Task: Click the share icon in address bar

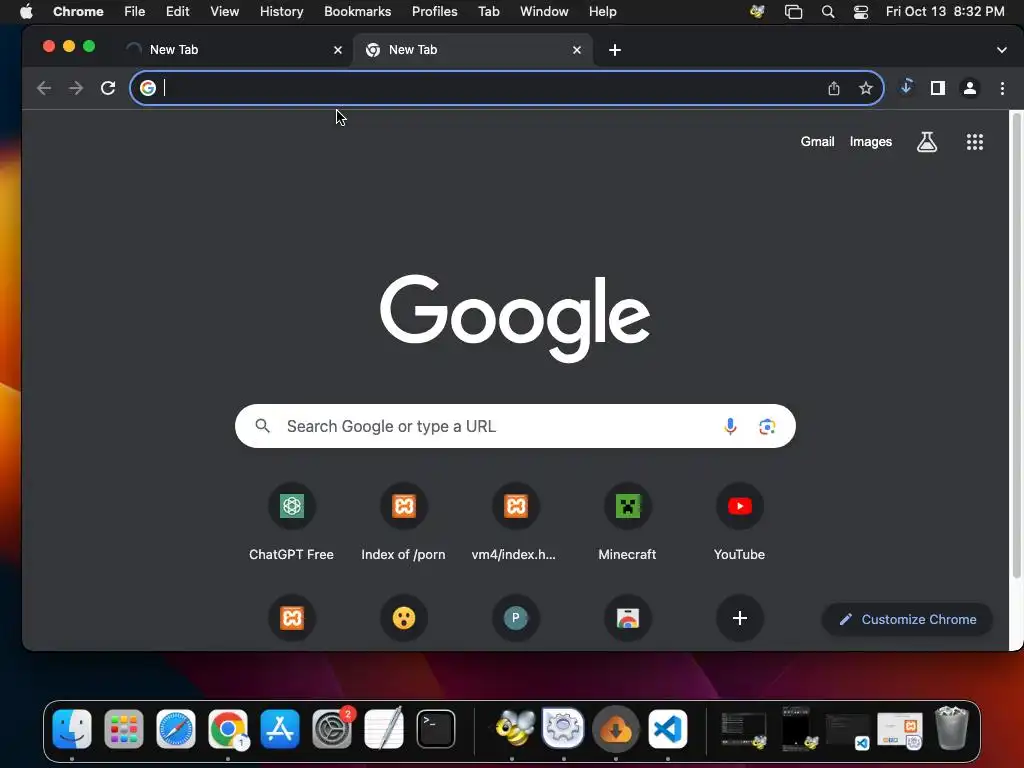Action: click(x=834, y=88)
